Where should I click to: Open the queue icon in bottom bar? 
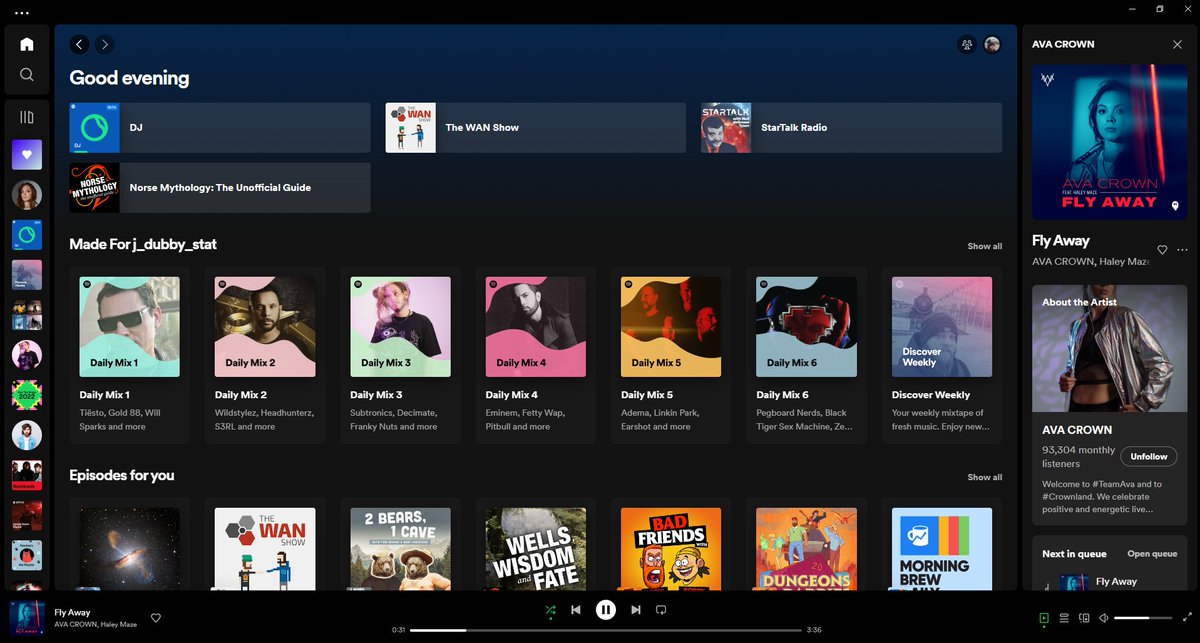coord(1064,618)
